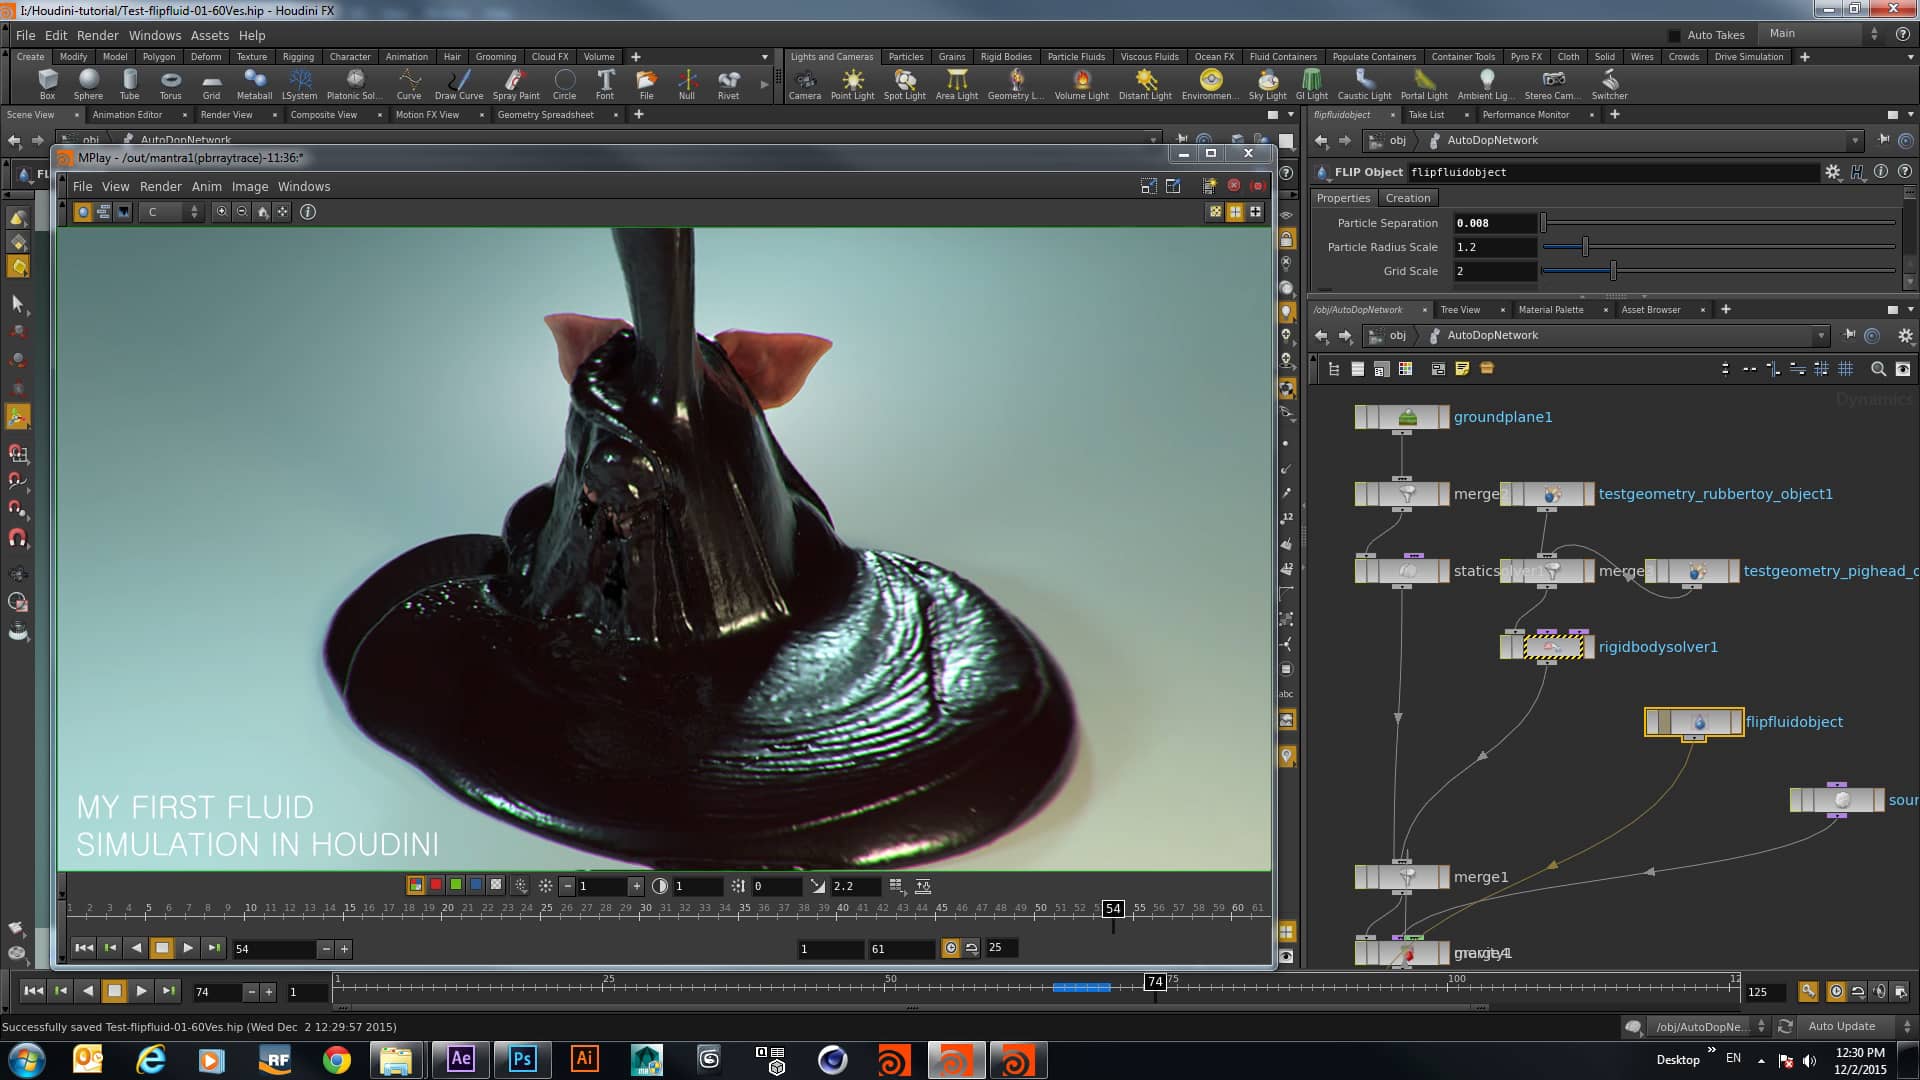
Task: Click the gear settings icon in FLIP Object panel
Action: pos(1833,172)
